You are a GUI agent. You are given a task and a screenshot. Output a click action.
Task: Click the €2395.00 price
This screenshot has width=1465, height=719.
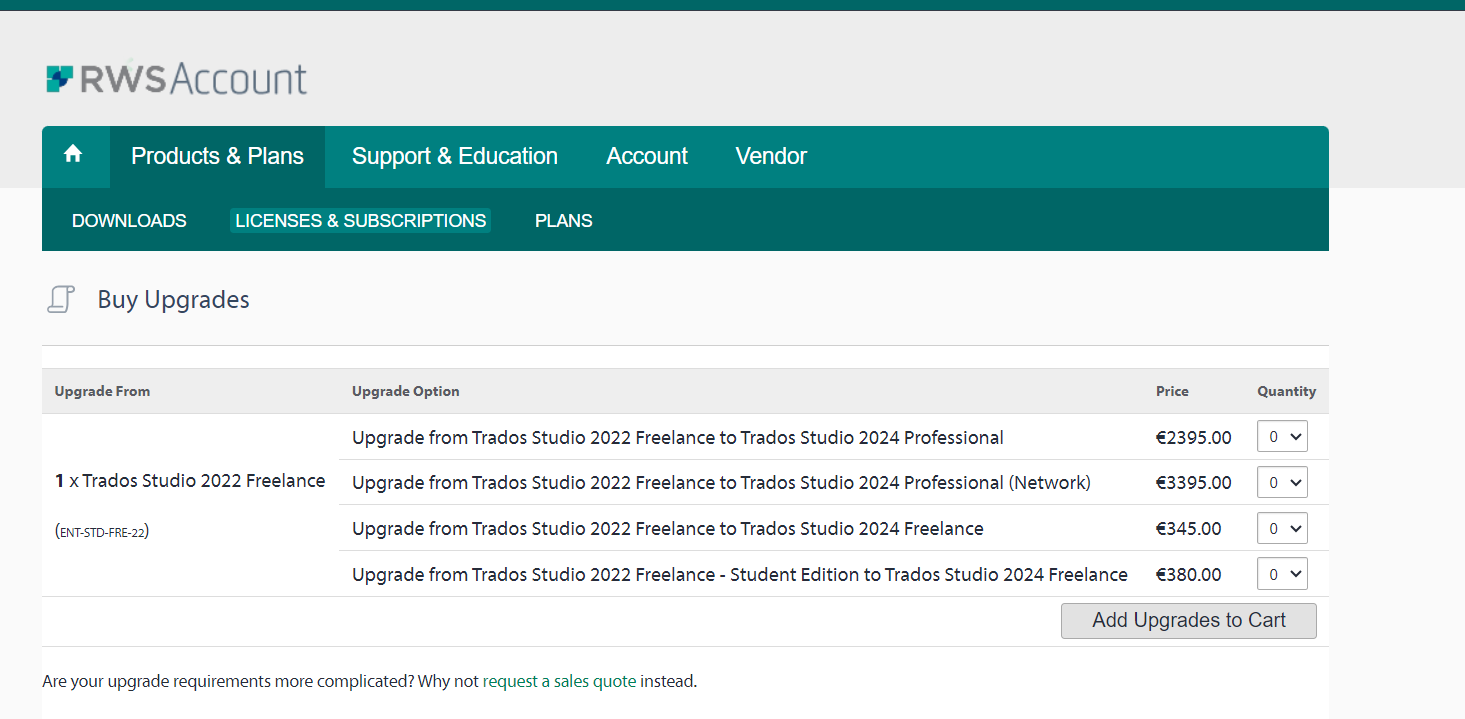(x=1194, y=437)
